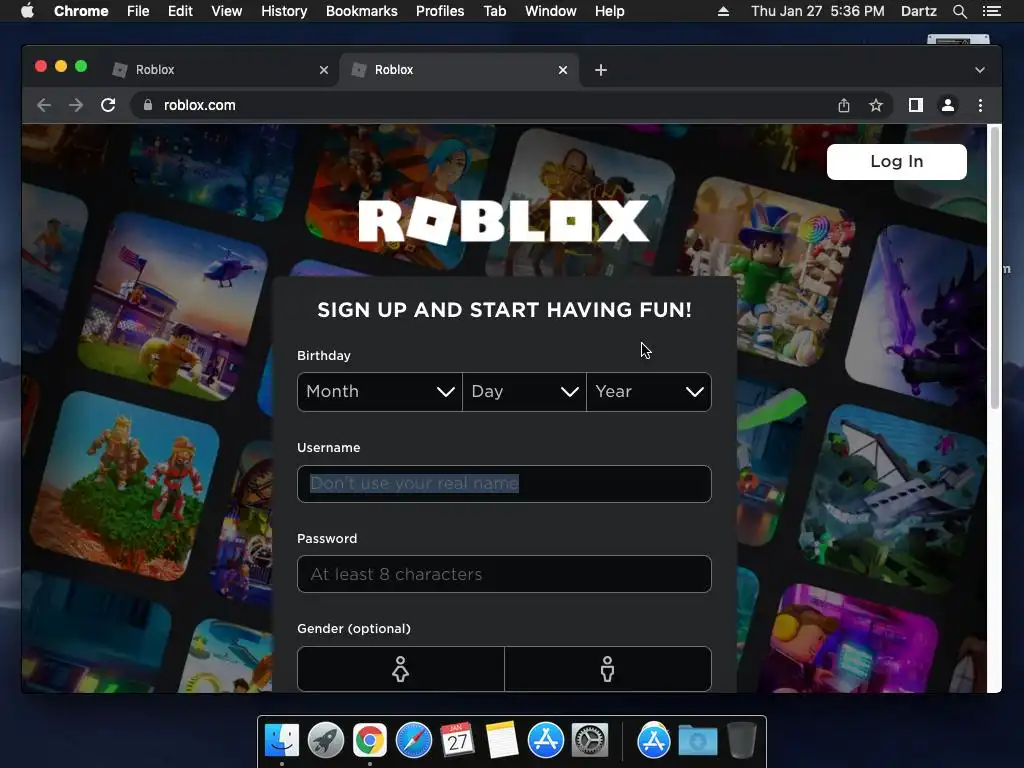Open Downloads folder in the Dock
Viewport: 1024px width, 768px height.
(x=697, y=741)
